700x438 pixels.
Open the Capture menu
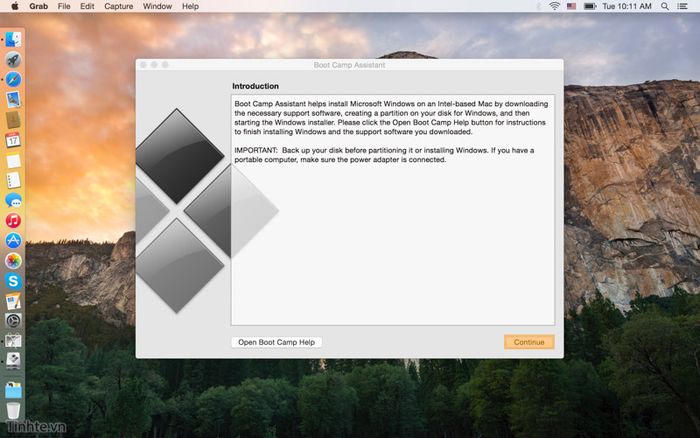pyautogui.click(x=119, y=6)
